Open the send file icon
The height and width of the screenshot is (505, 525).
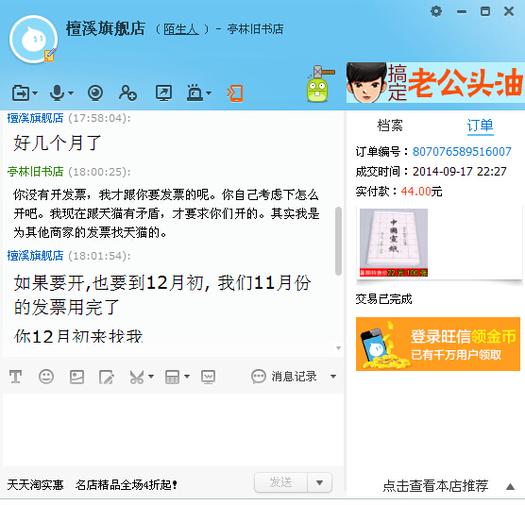[x=21, y=93]
